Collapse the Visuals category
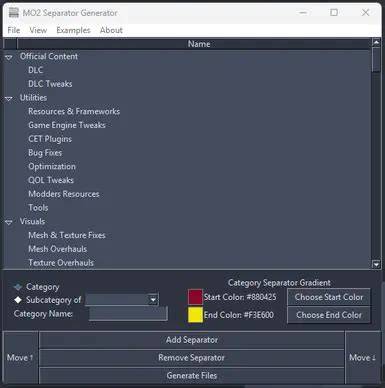385x388 pixels. tap(9, 222)
